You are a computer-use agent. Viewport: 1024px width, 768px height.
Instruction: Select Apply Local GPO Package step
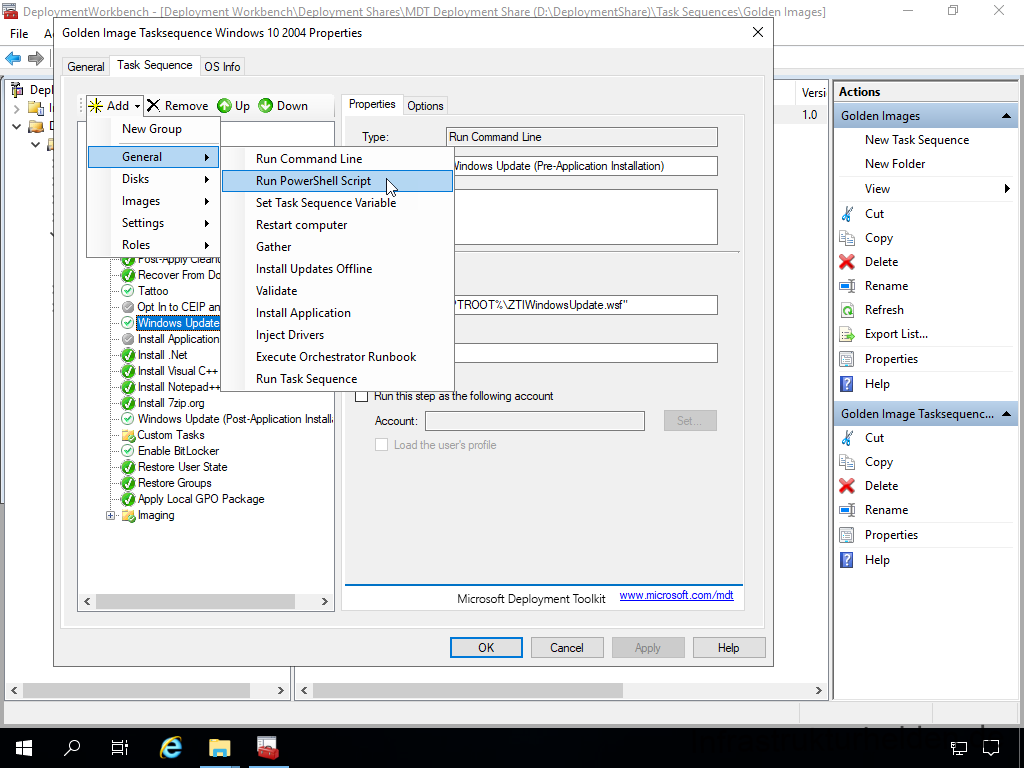[201, 500]
